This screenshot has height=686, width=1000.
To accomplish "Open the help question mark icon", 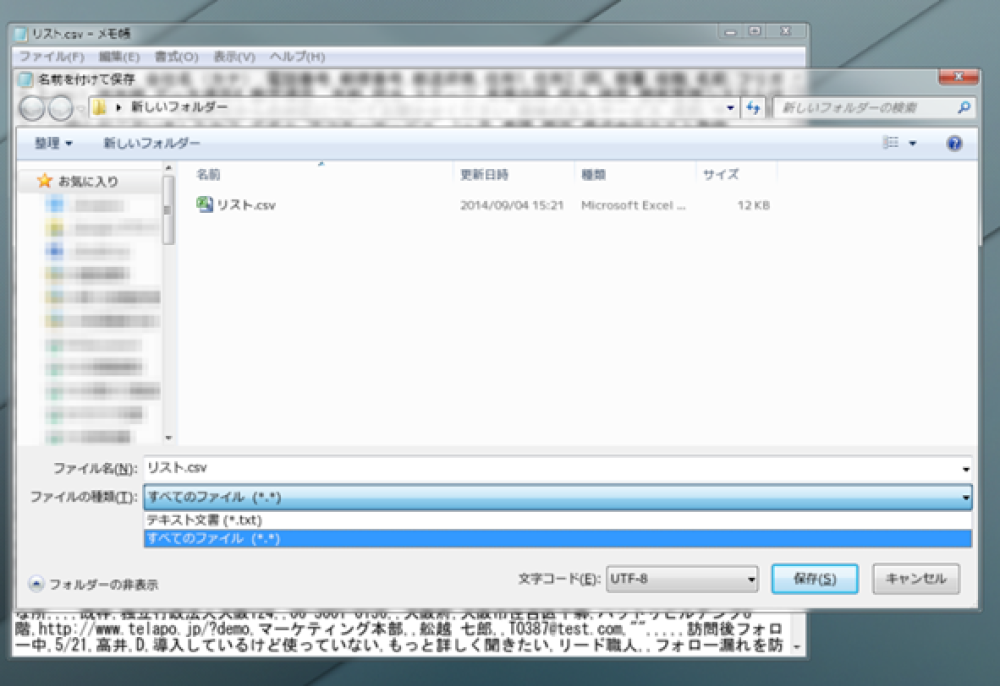I will point(954,144).
